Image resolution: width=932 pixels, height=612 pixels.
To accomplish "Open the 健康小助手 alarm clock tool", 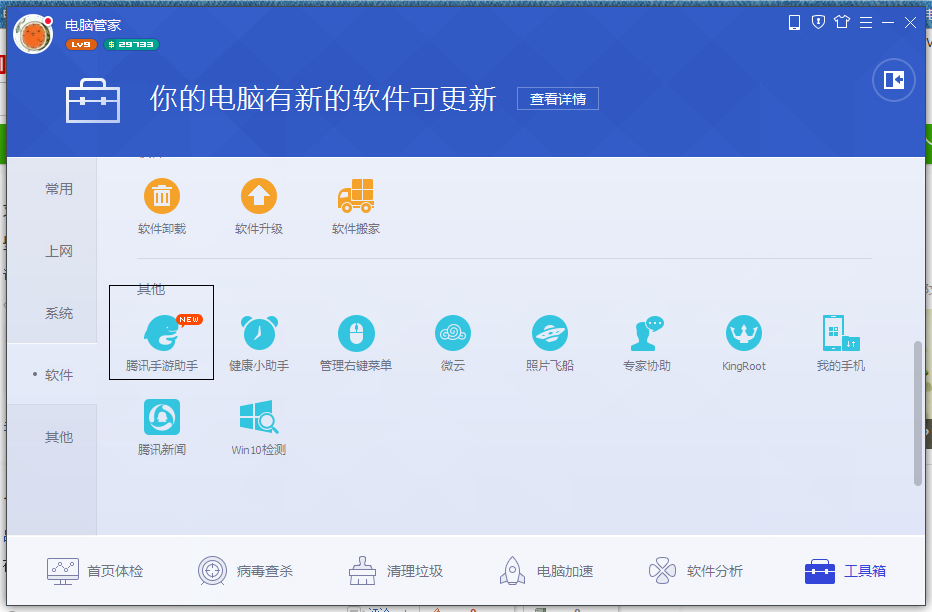I will click(259, 343).
